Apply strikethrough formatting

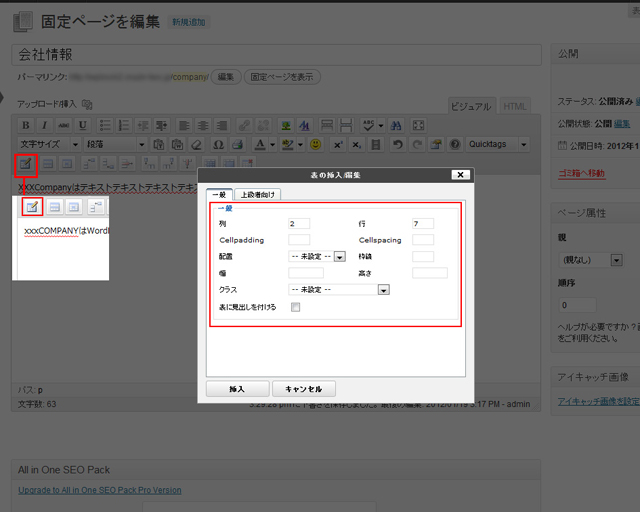coord(63,125)
